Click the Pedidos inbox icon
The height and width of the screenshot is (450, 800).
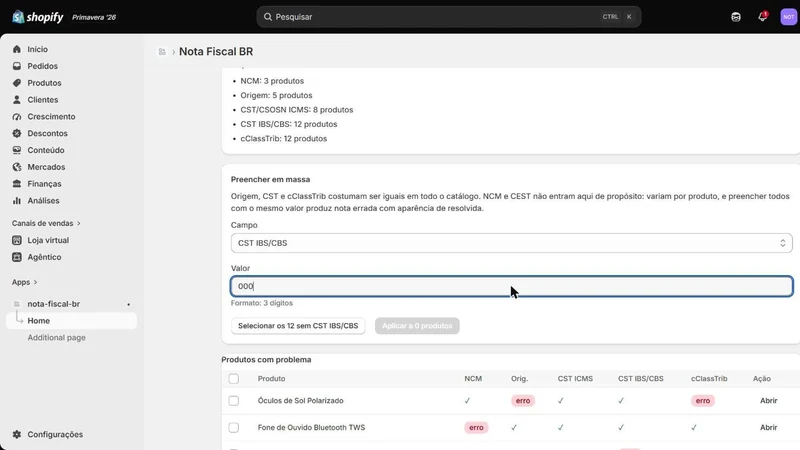coord(17,66)
